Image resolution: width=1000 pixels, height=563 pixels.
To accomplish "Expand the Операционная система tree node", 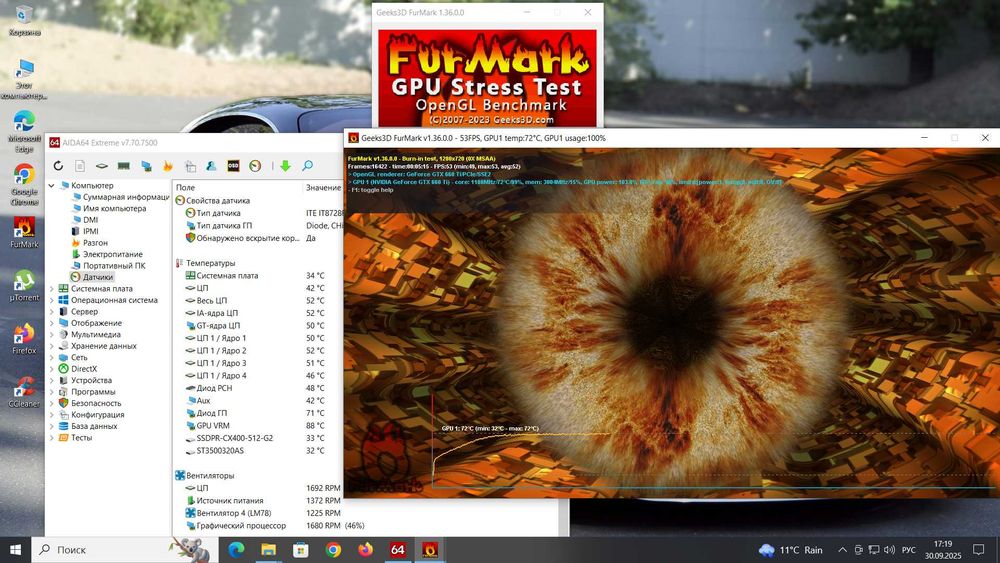I will click(52, 300).
